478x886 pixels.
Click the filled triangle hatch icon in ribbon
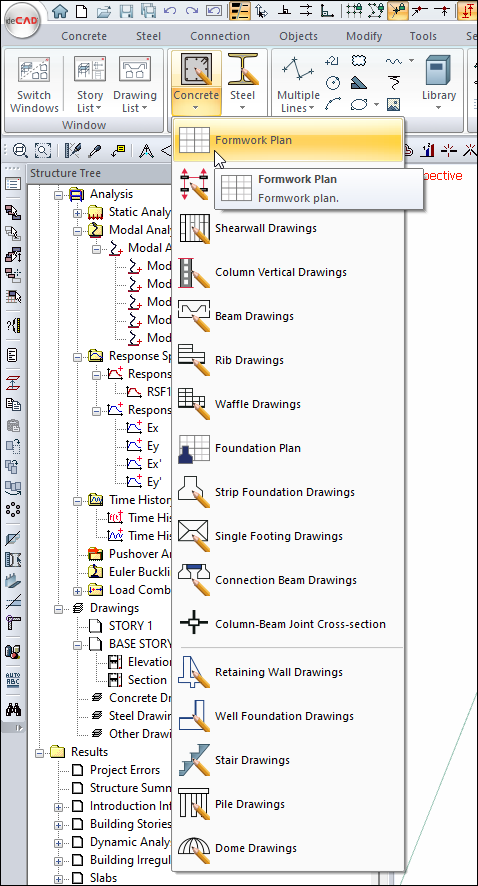(359, 83)
